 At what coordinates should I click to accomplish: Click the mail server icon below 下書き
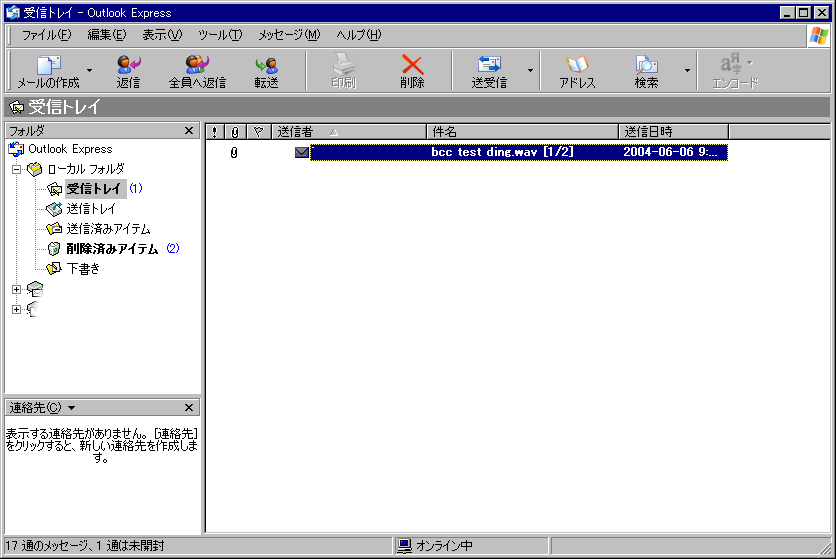click(35, 289)
